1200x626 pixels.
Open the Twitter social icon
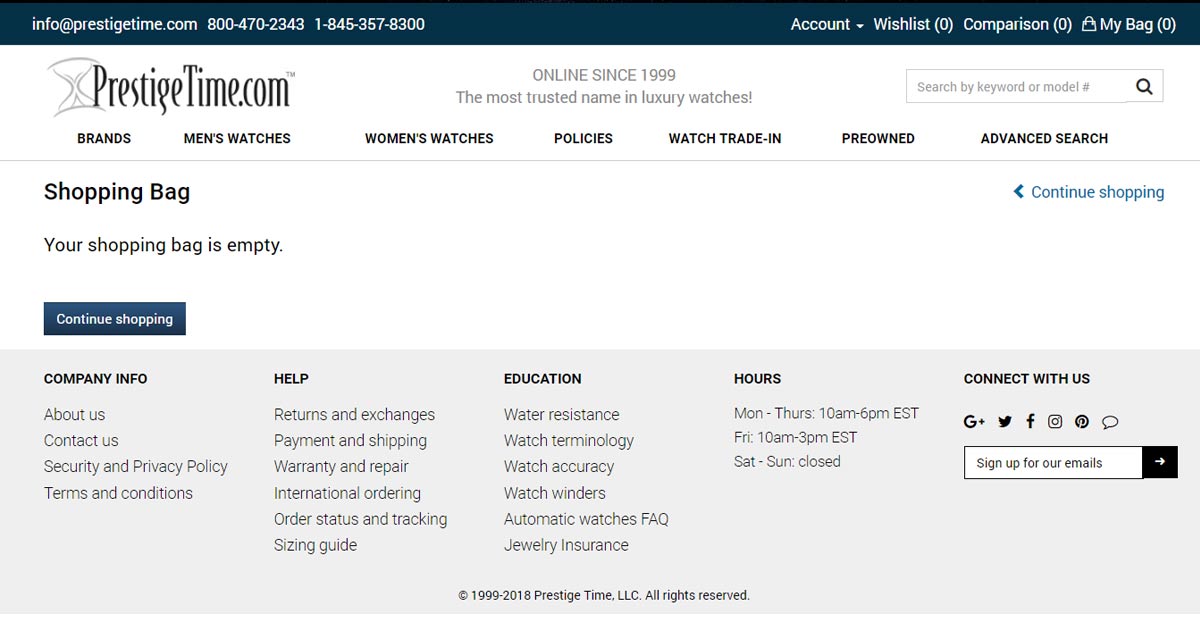[1005, 422]
